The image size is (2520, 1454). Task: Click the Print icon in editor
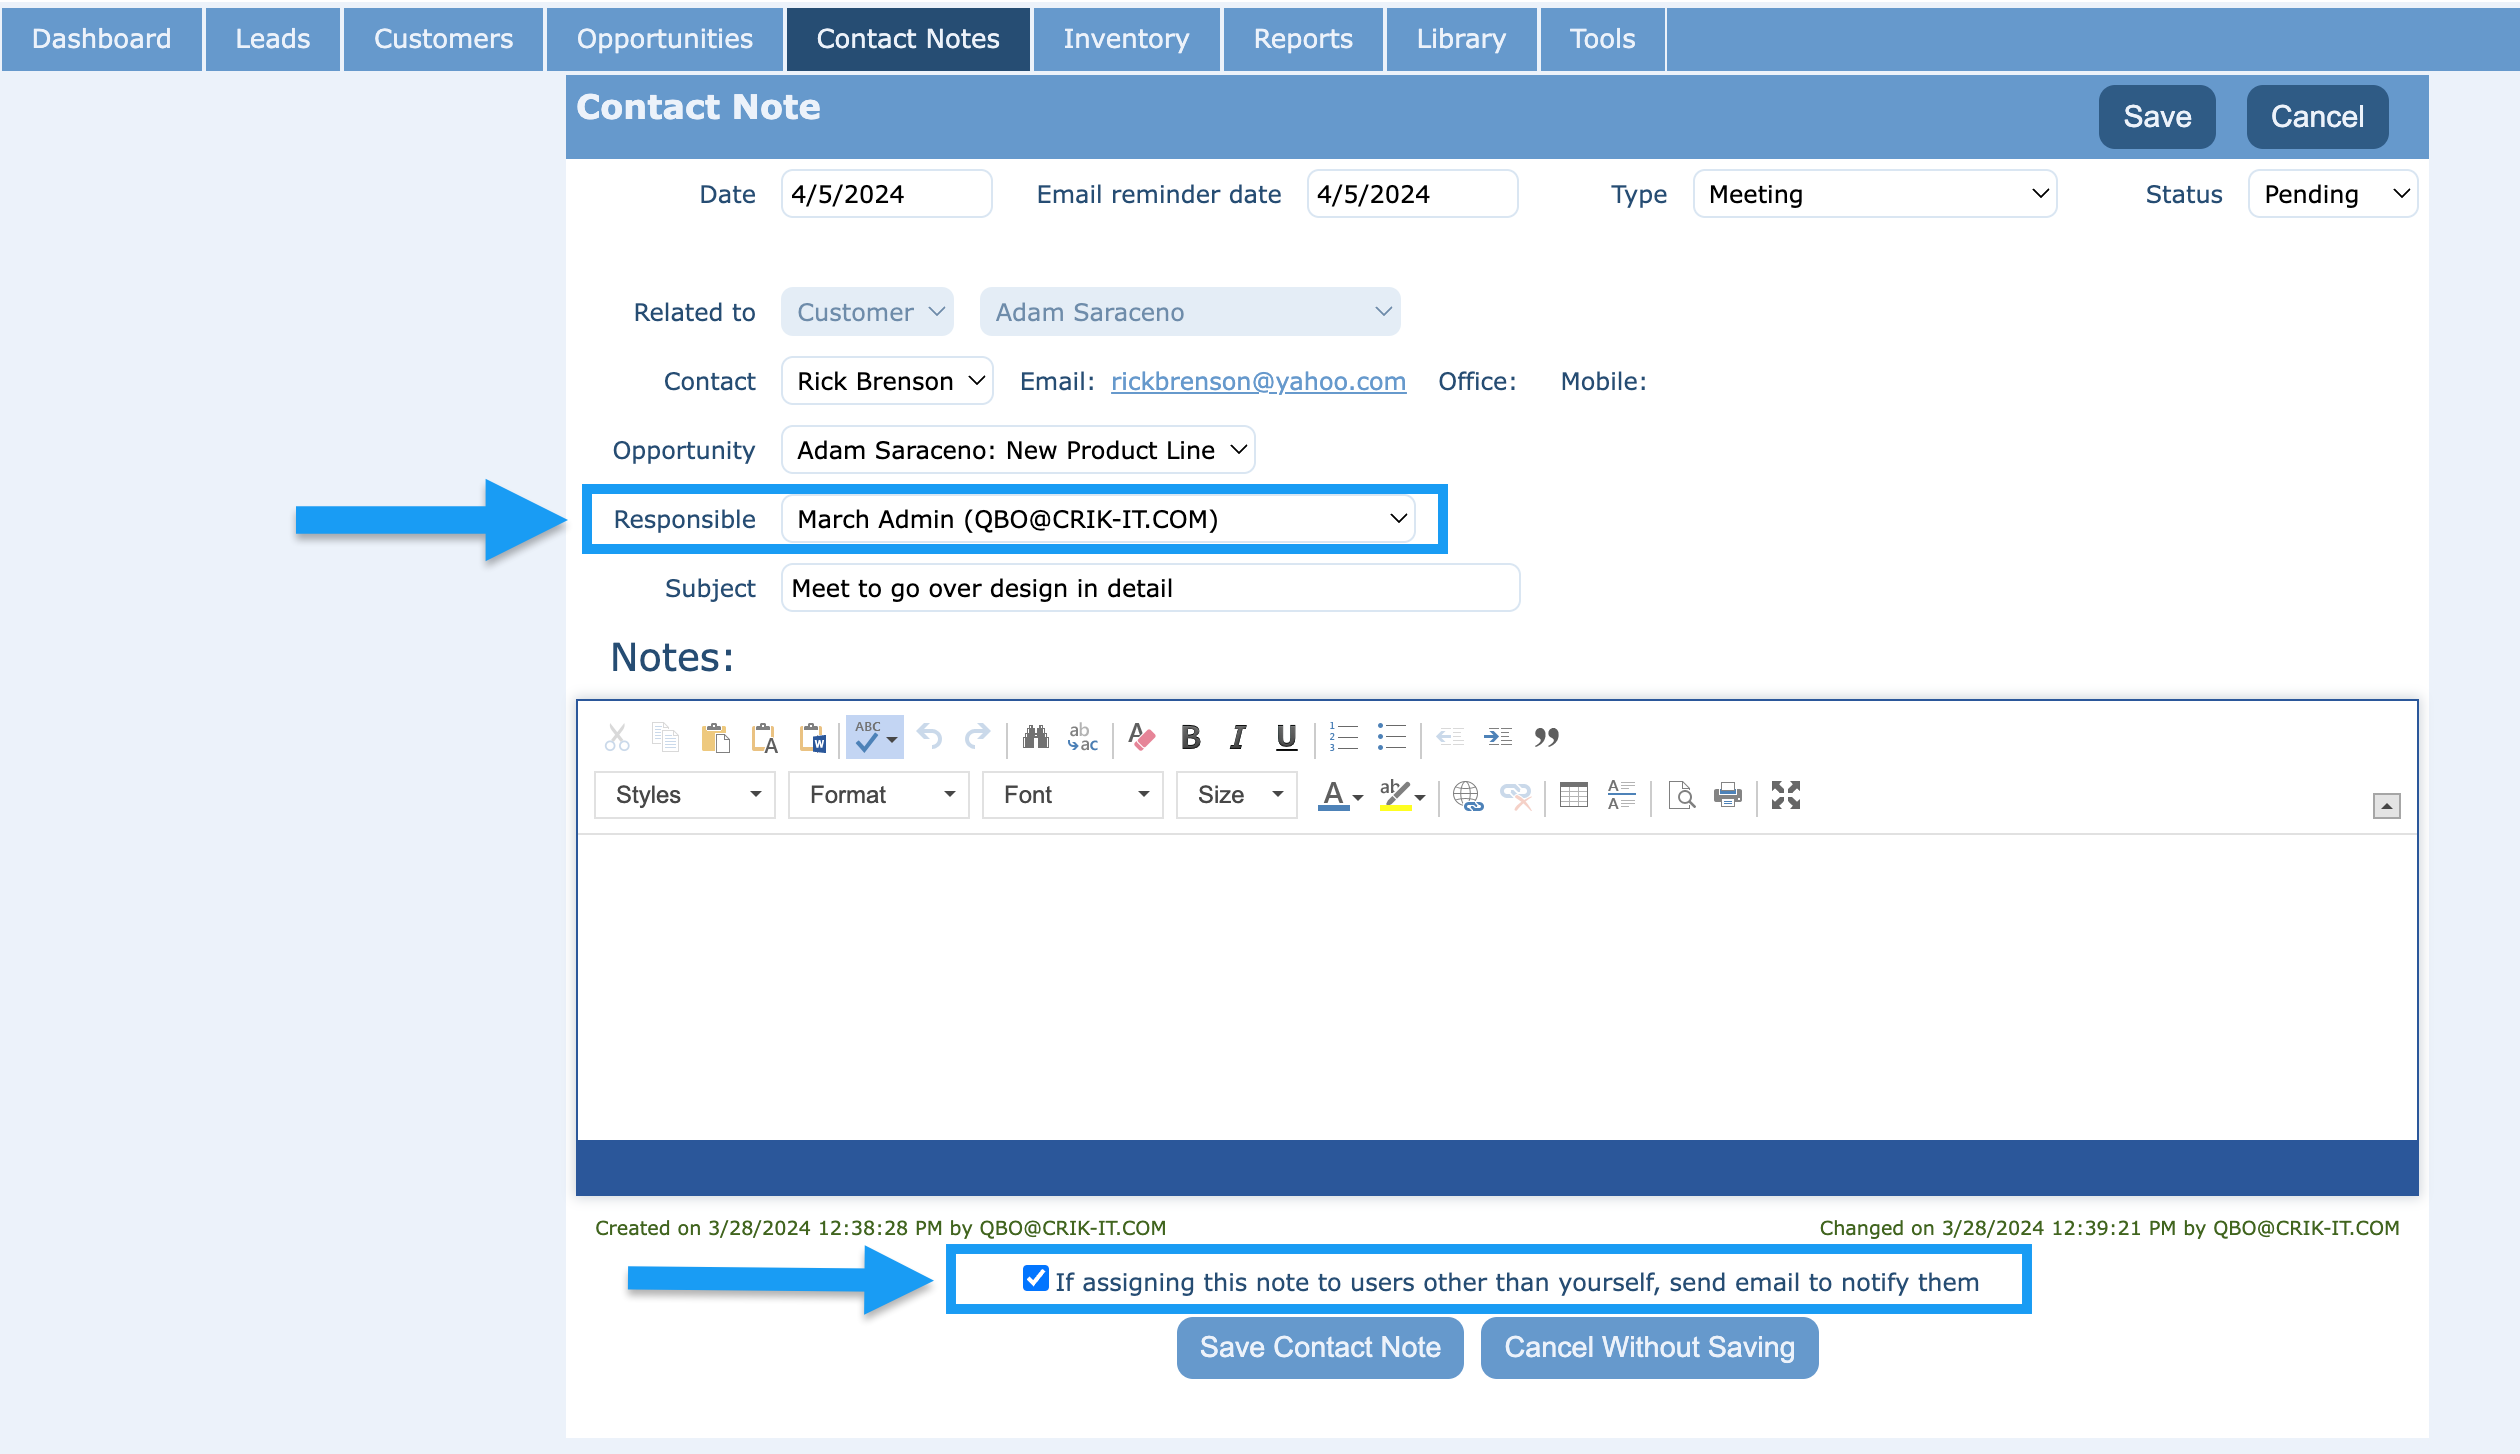(x=1727, y=795)
